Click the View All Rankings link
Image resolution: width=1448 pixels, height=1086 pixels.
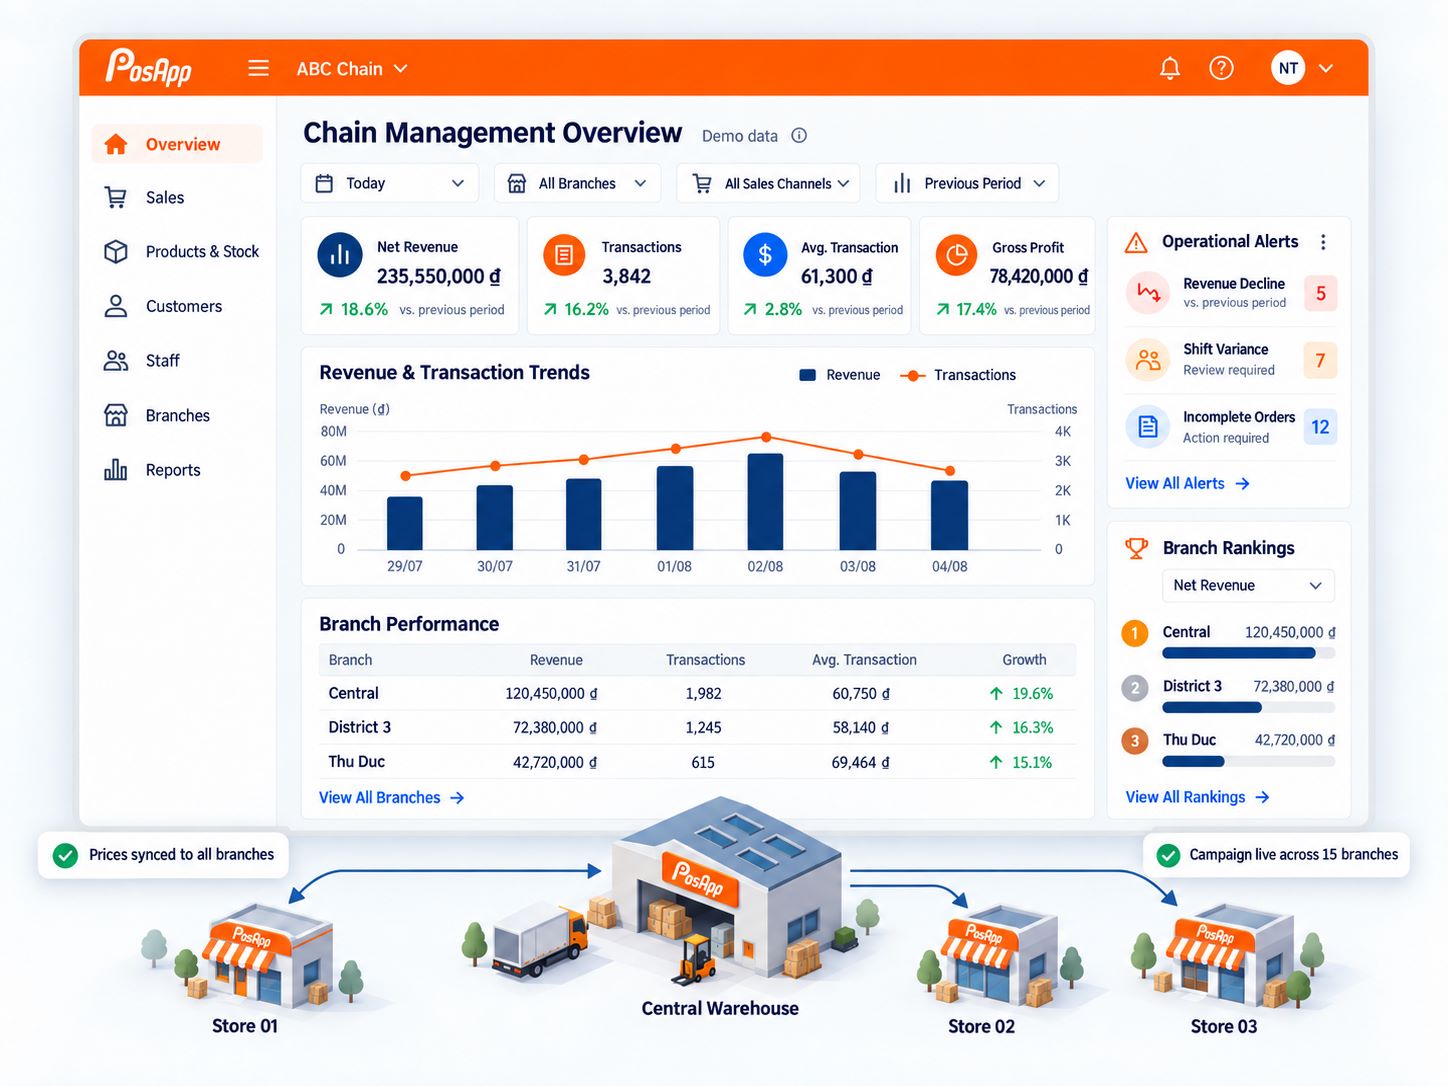coord(1197,797)
